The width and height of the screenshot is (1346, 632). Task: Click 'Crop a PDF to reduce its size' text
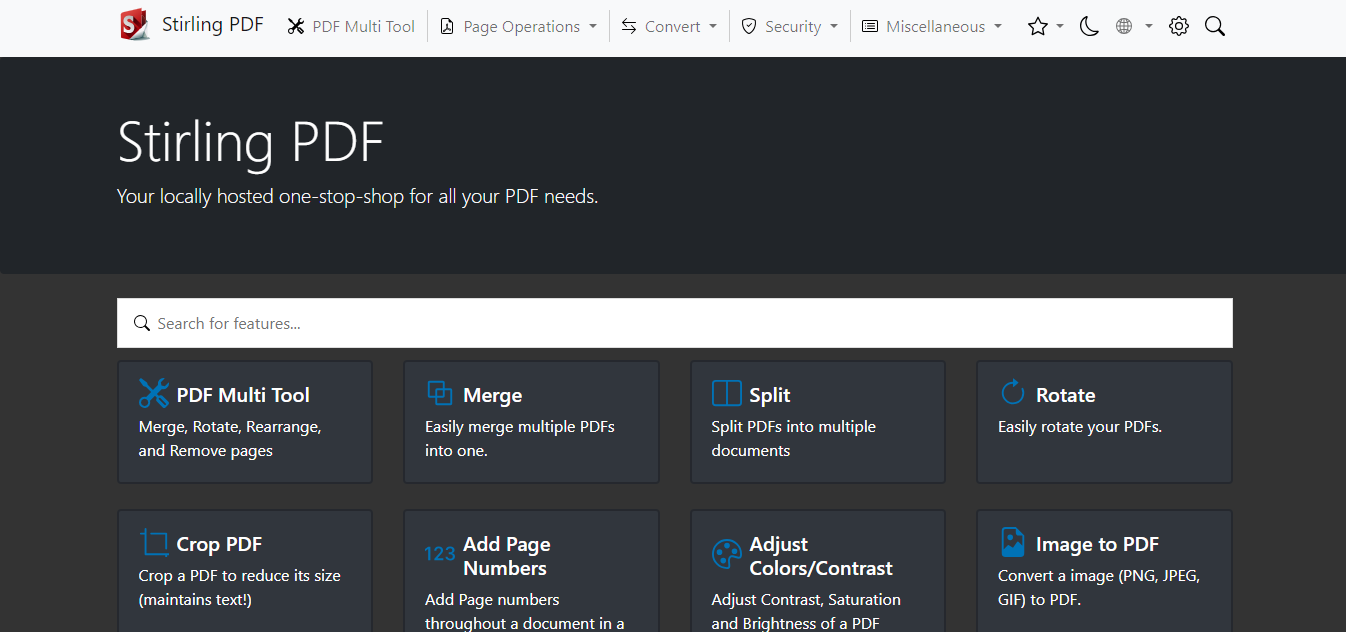pos(240,576)
